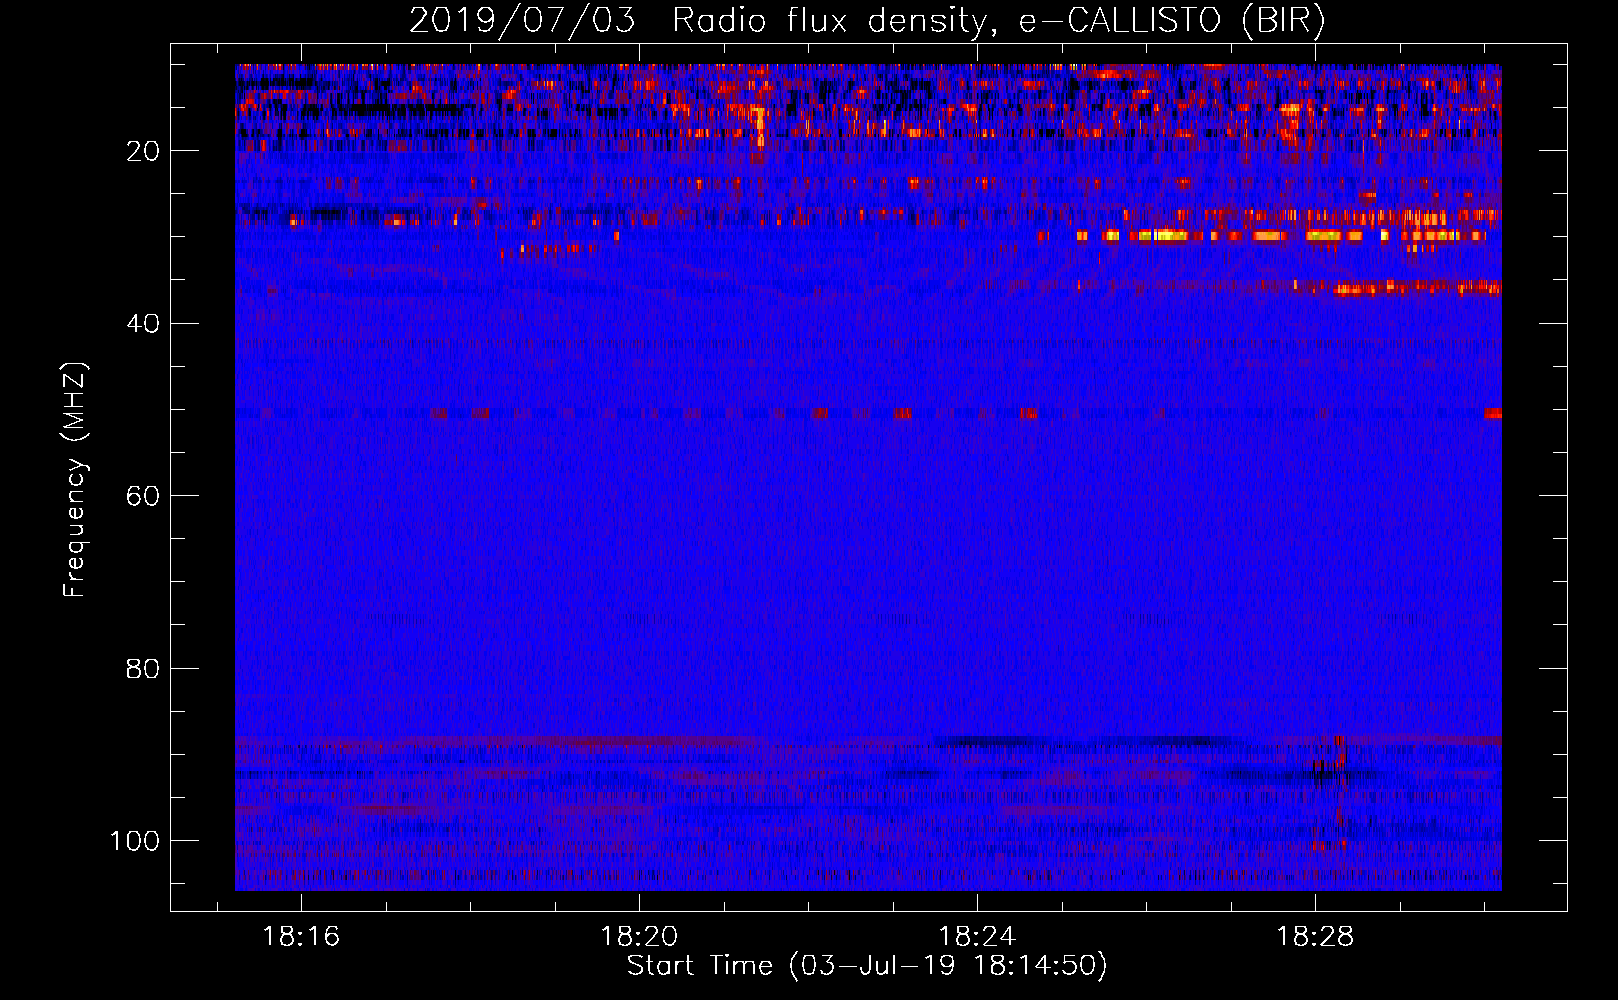Click the 18:24 time tick label

977,936
